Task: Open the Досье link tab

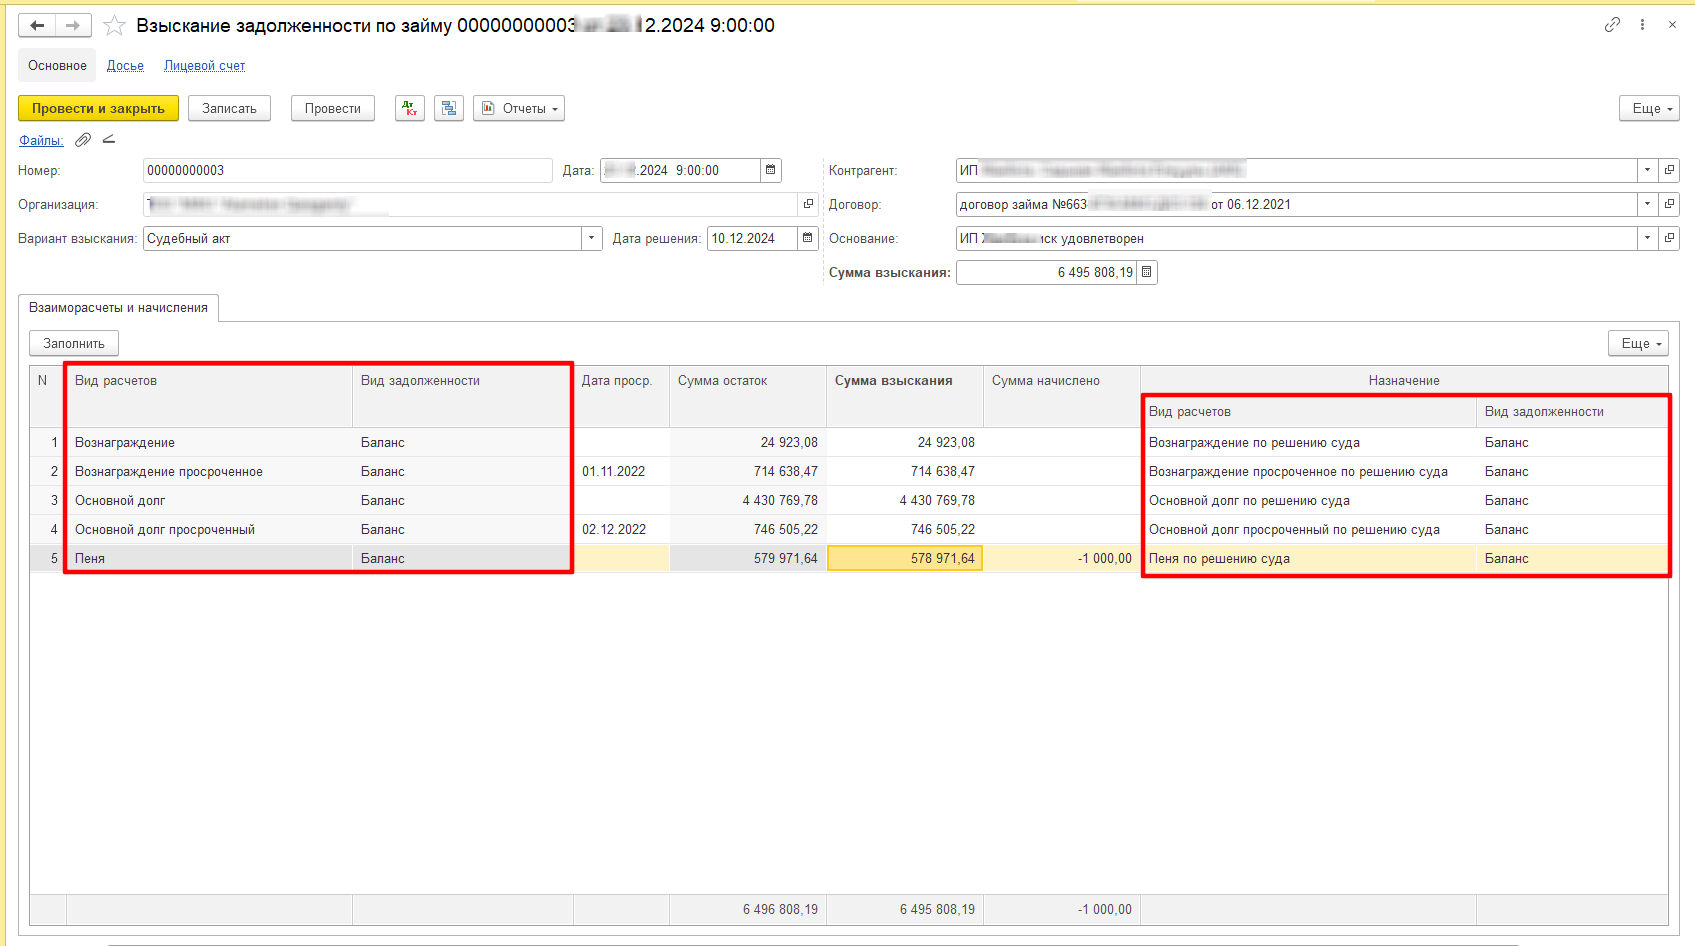Action: (x=125, y=65)
